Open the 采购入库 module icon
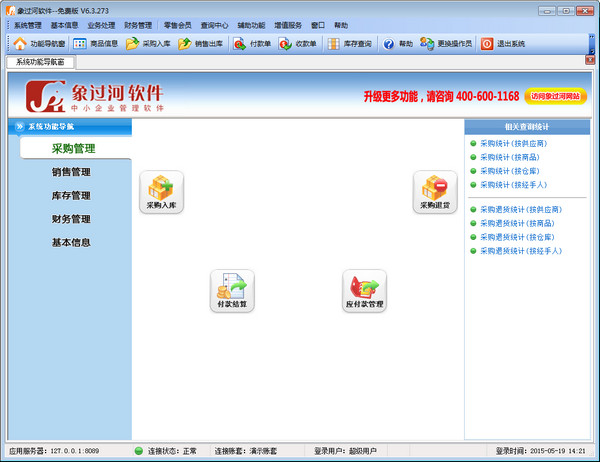The width and height of the screenshot is (600, 462). pos(161,192)
